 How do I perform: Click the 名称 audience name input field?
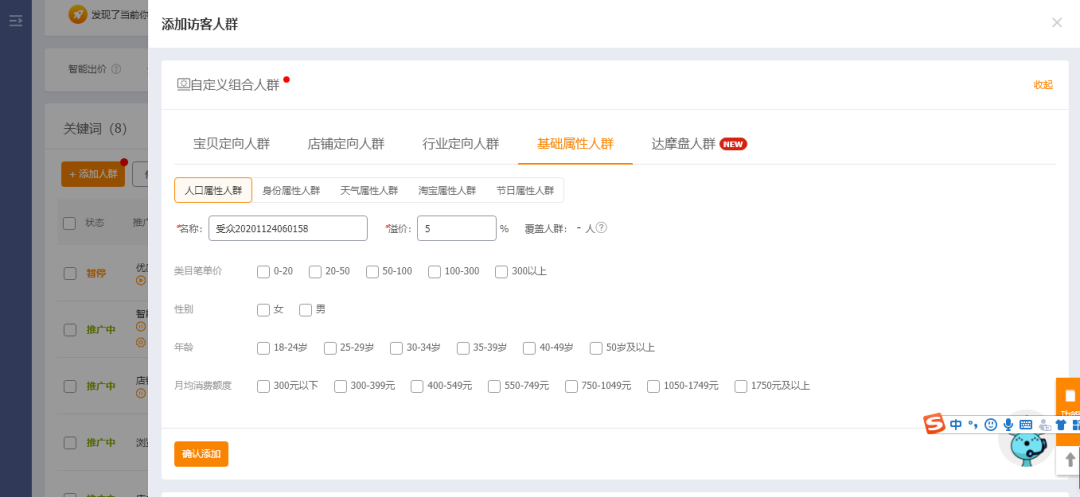(288, 229)
